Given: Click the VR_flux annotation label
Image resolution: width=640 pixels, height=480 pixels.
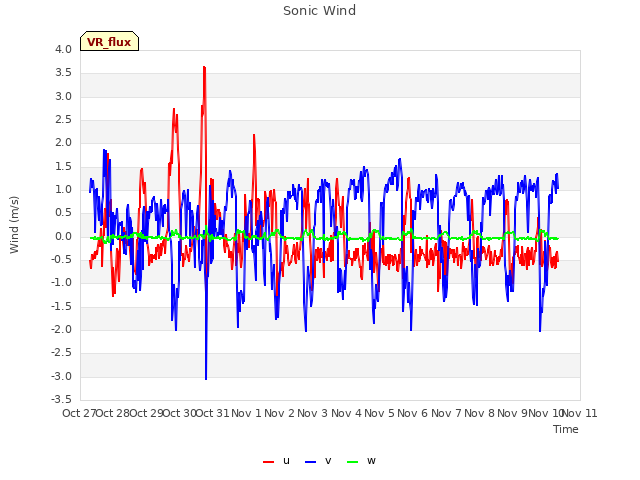Looking at the screenshot, I should (x=109, y=42).
